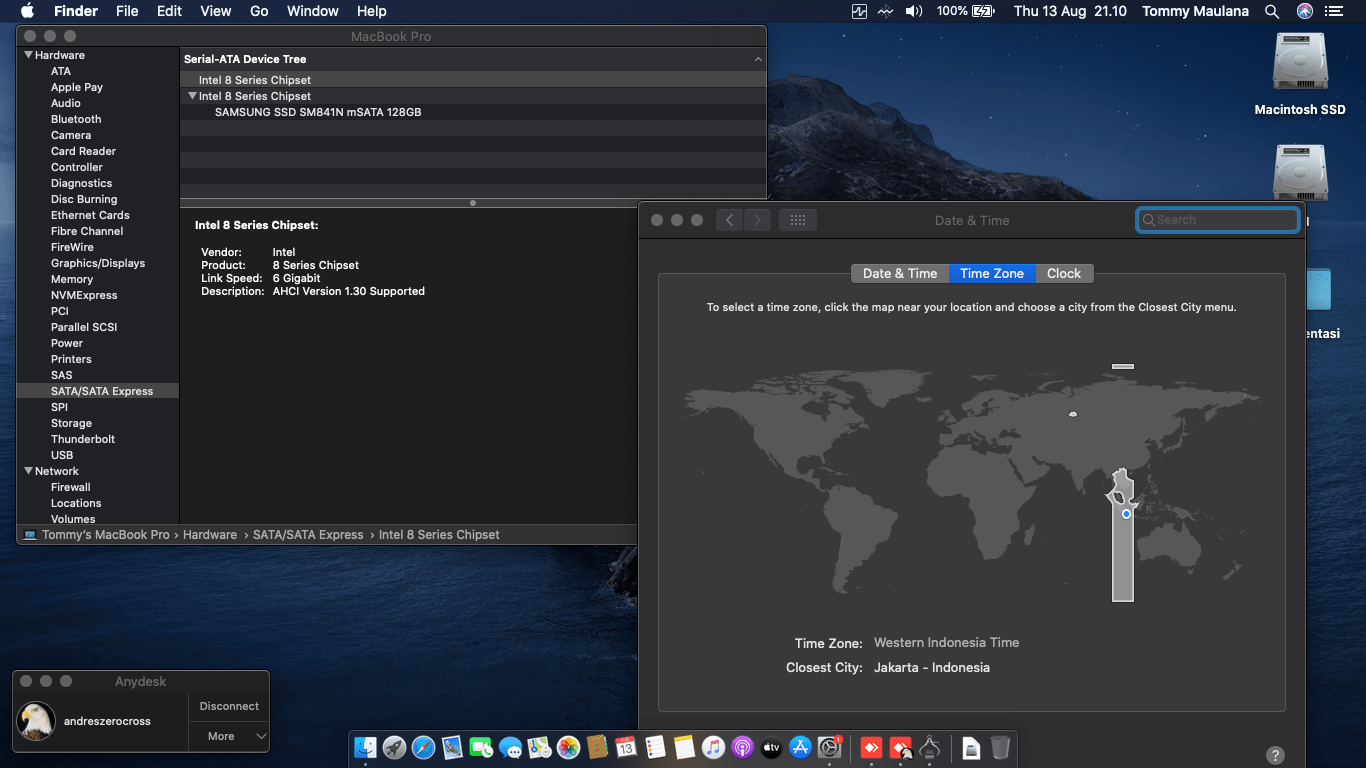The image size is (1366, 768).
Task: Click the Disconnect button in Anydesk
Action: click(x=229, y=706)
